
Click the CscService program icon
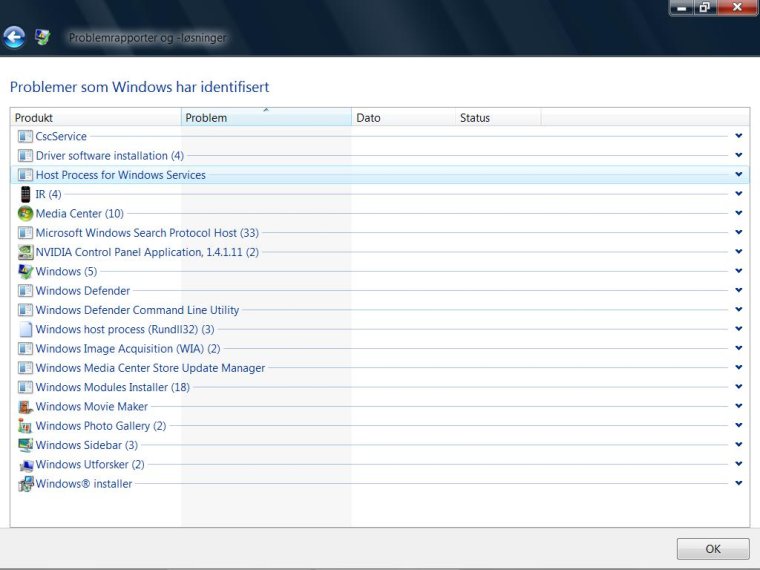coord(25,136)
